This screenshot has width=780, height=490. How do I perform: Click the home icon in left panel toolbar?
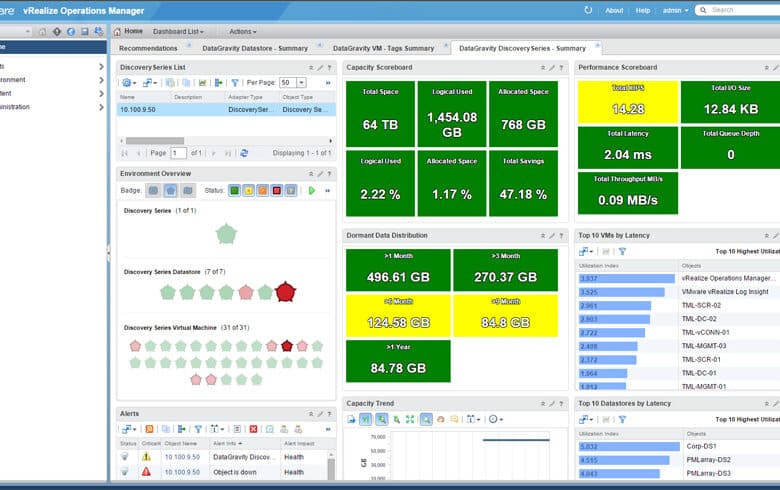point(43,32)
